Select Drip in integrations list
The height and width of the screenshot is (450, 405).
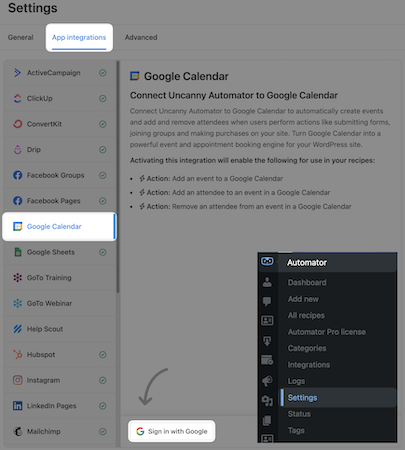60,150
